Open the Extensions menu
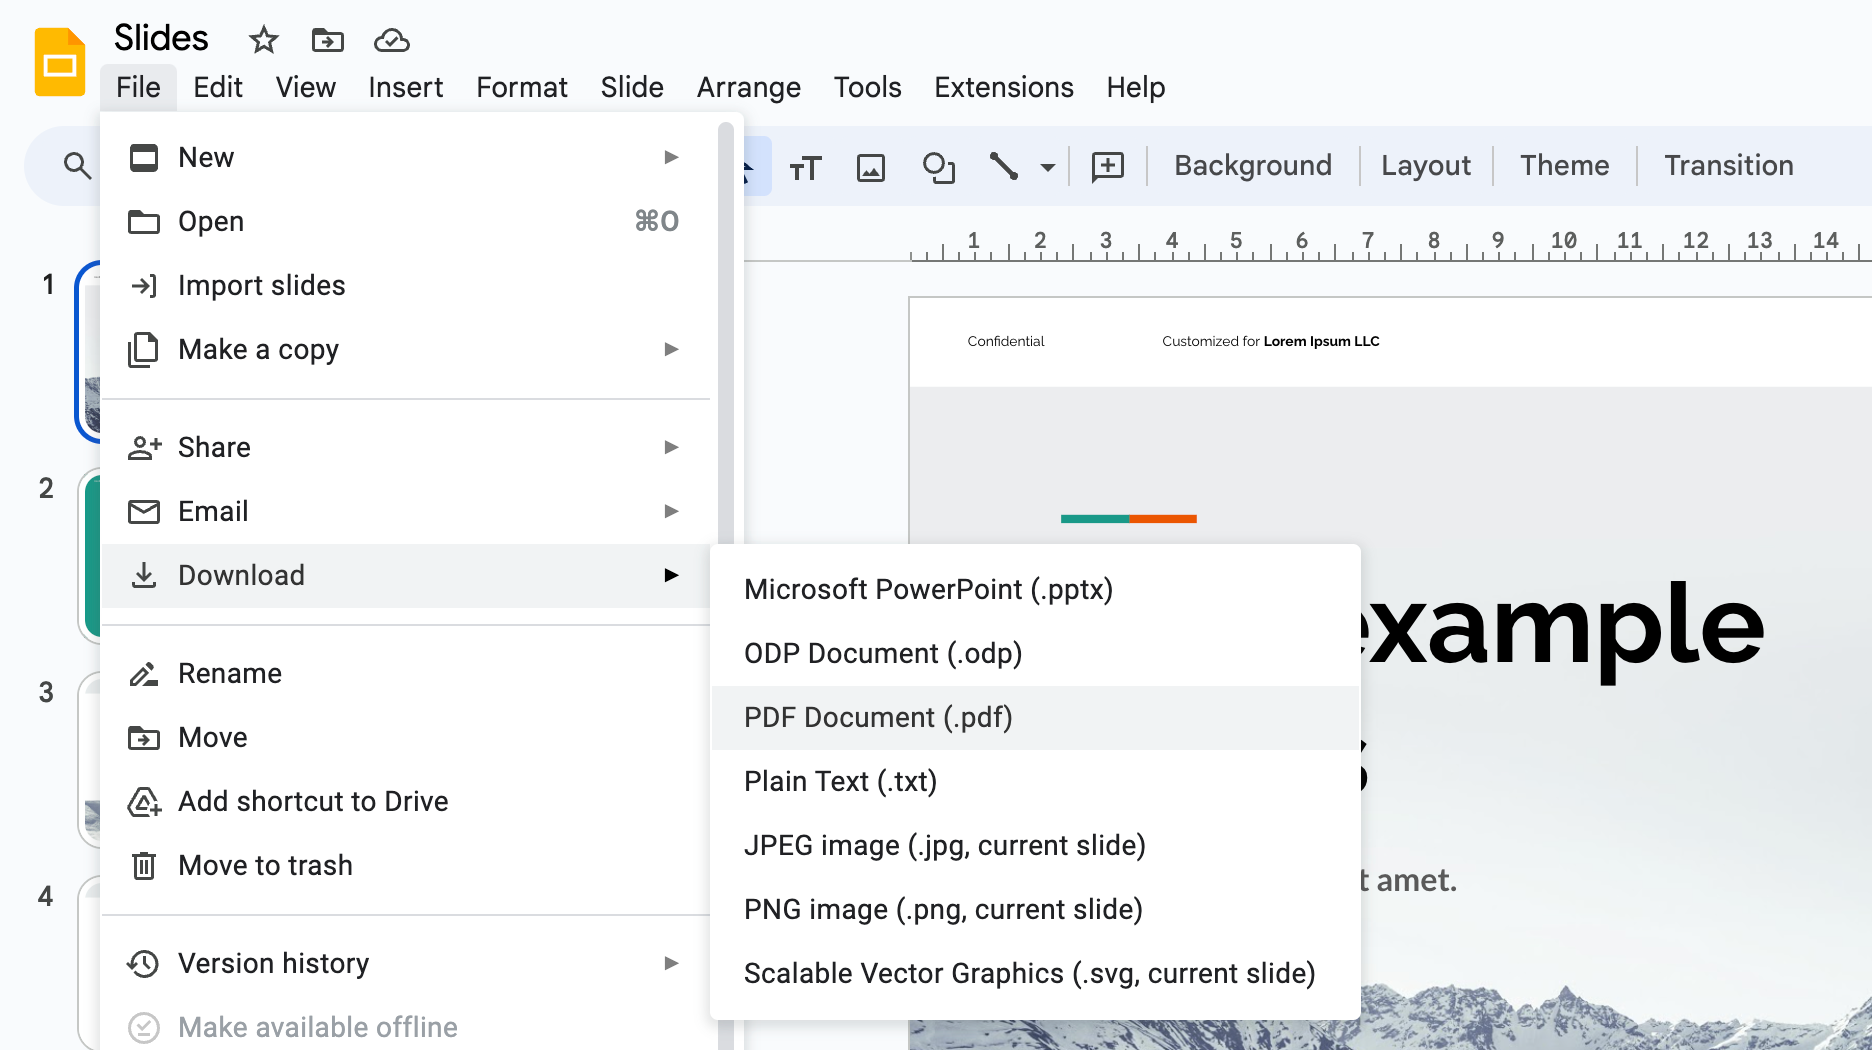 tap(1004, 88)
